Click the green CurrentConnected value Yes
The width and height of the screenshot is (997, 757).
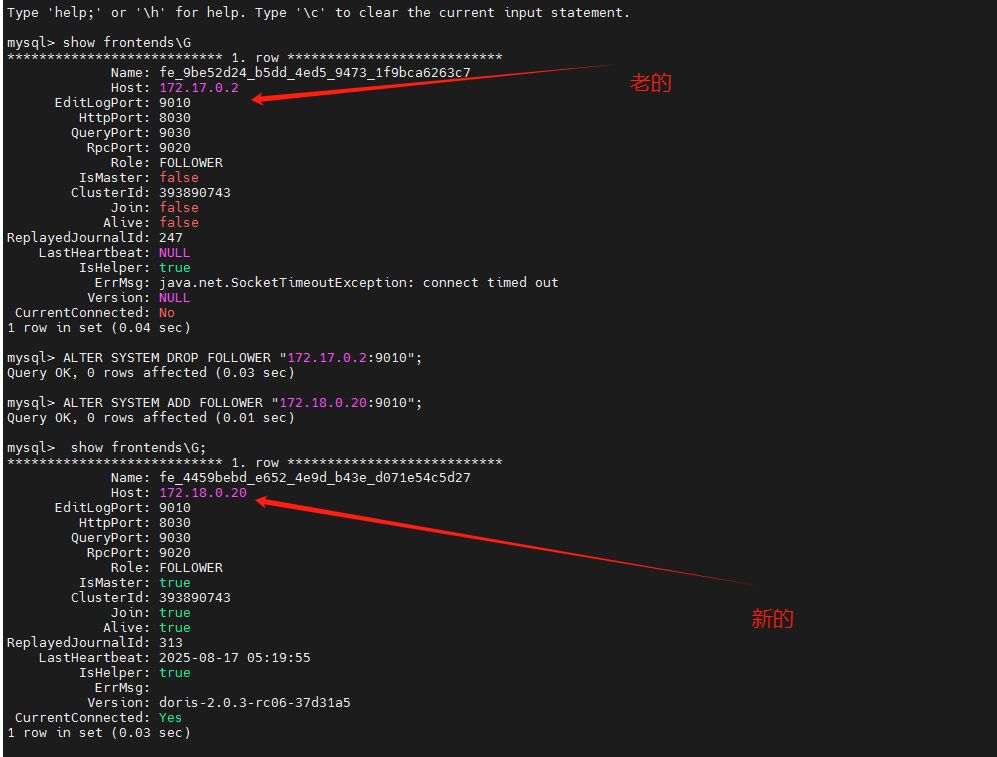coord(171,718)
